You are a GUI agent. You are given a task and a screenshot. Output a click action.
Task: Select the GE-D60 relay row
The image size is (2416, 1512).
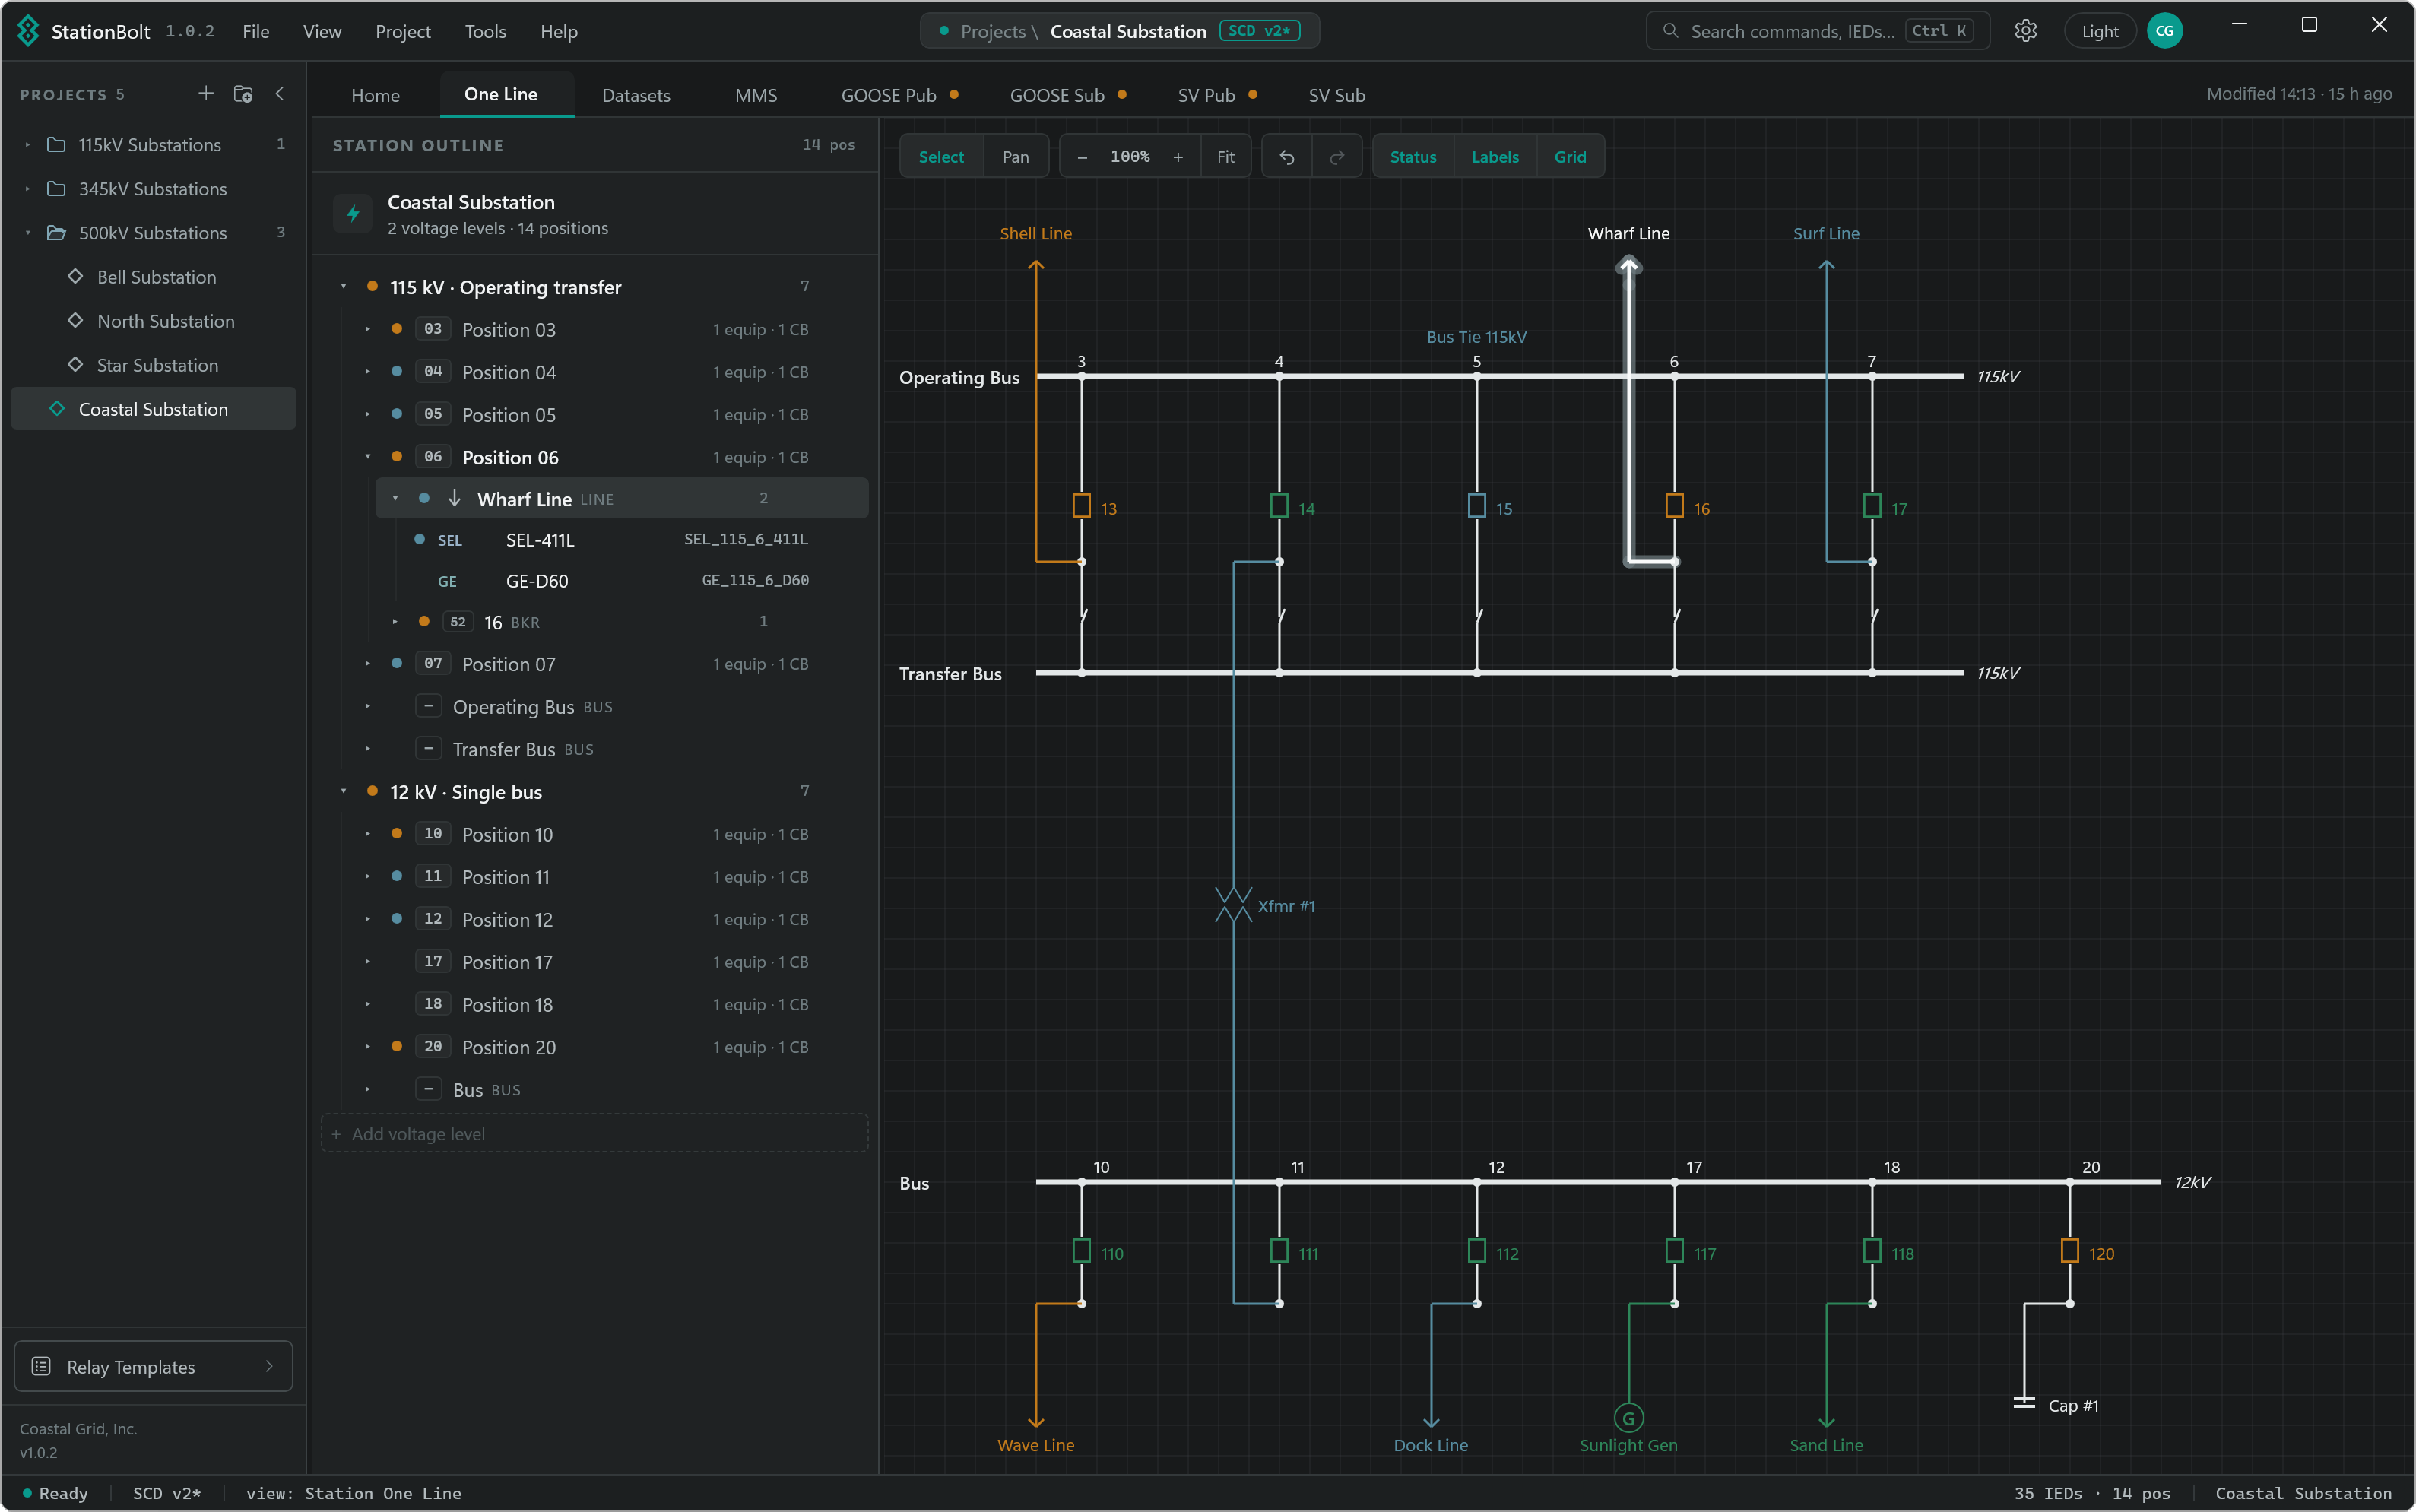click(x=620, y=581)
